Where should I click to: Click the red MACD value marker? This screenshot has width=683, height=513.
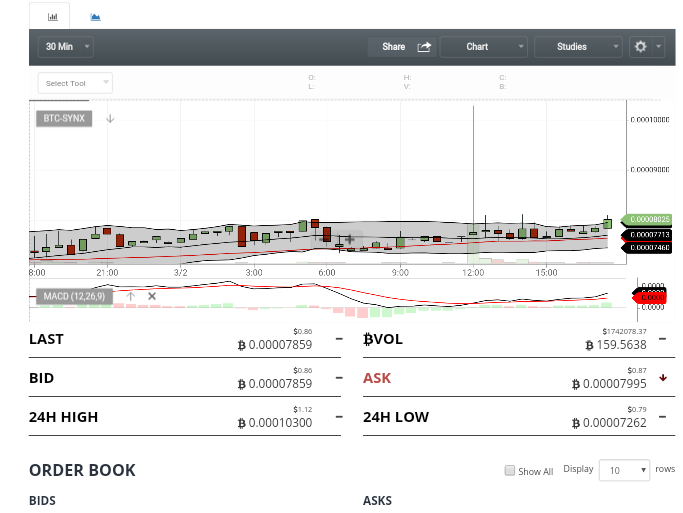(x=649, y=297)
